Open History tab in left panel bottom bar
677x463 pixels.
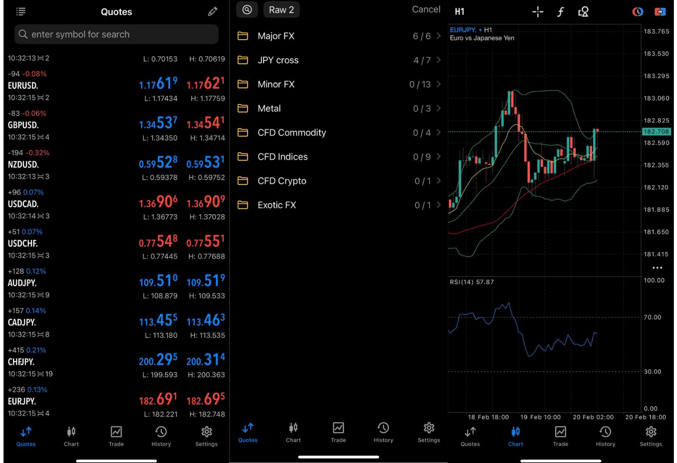pyautogui.click(x=161, y=436)
